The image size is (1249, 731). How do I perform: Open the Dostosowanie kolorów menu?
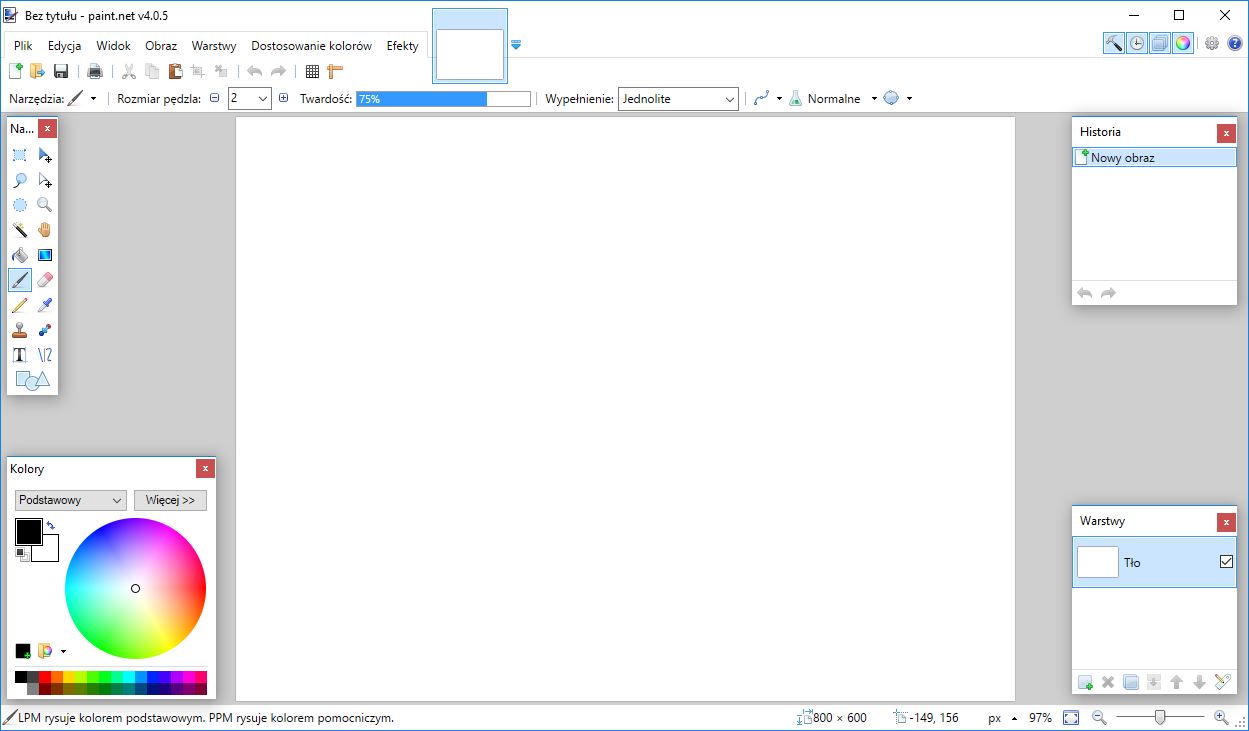click(x=312, y=46)
